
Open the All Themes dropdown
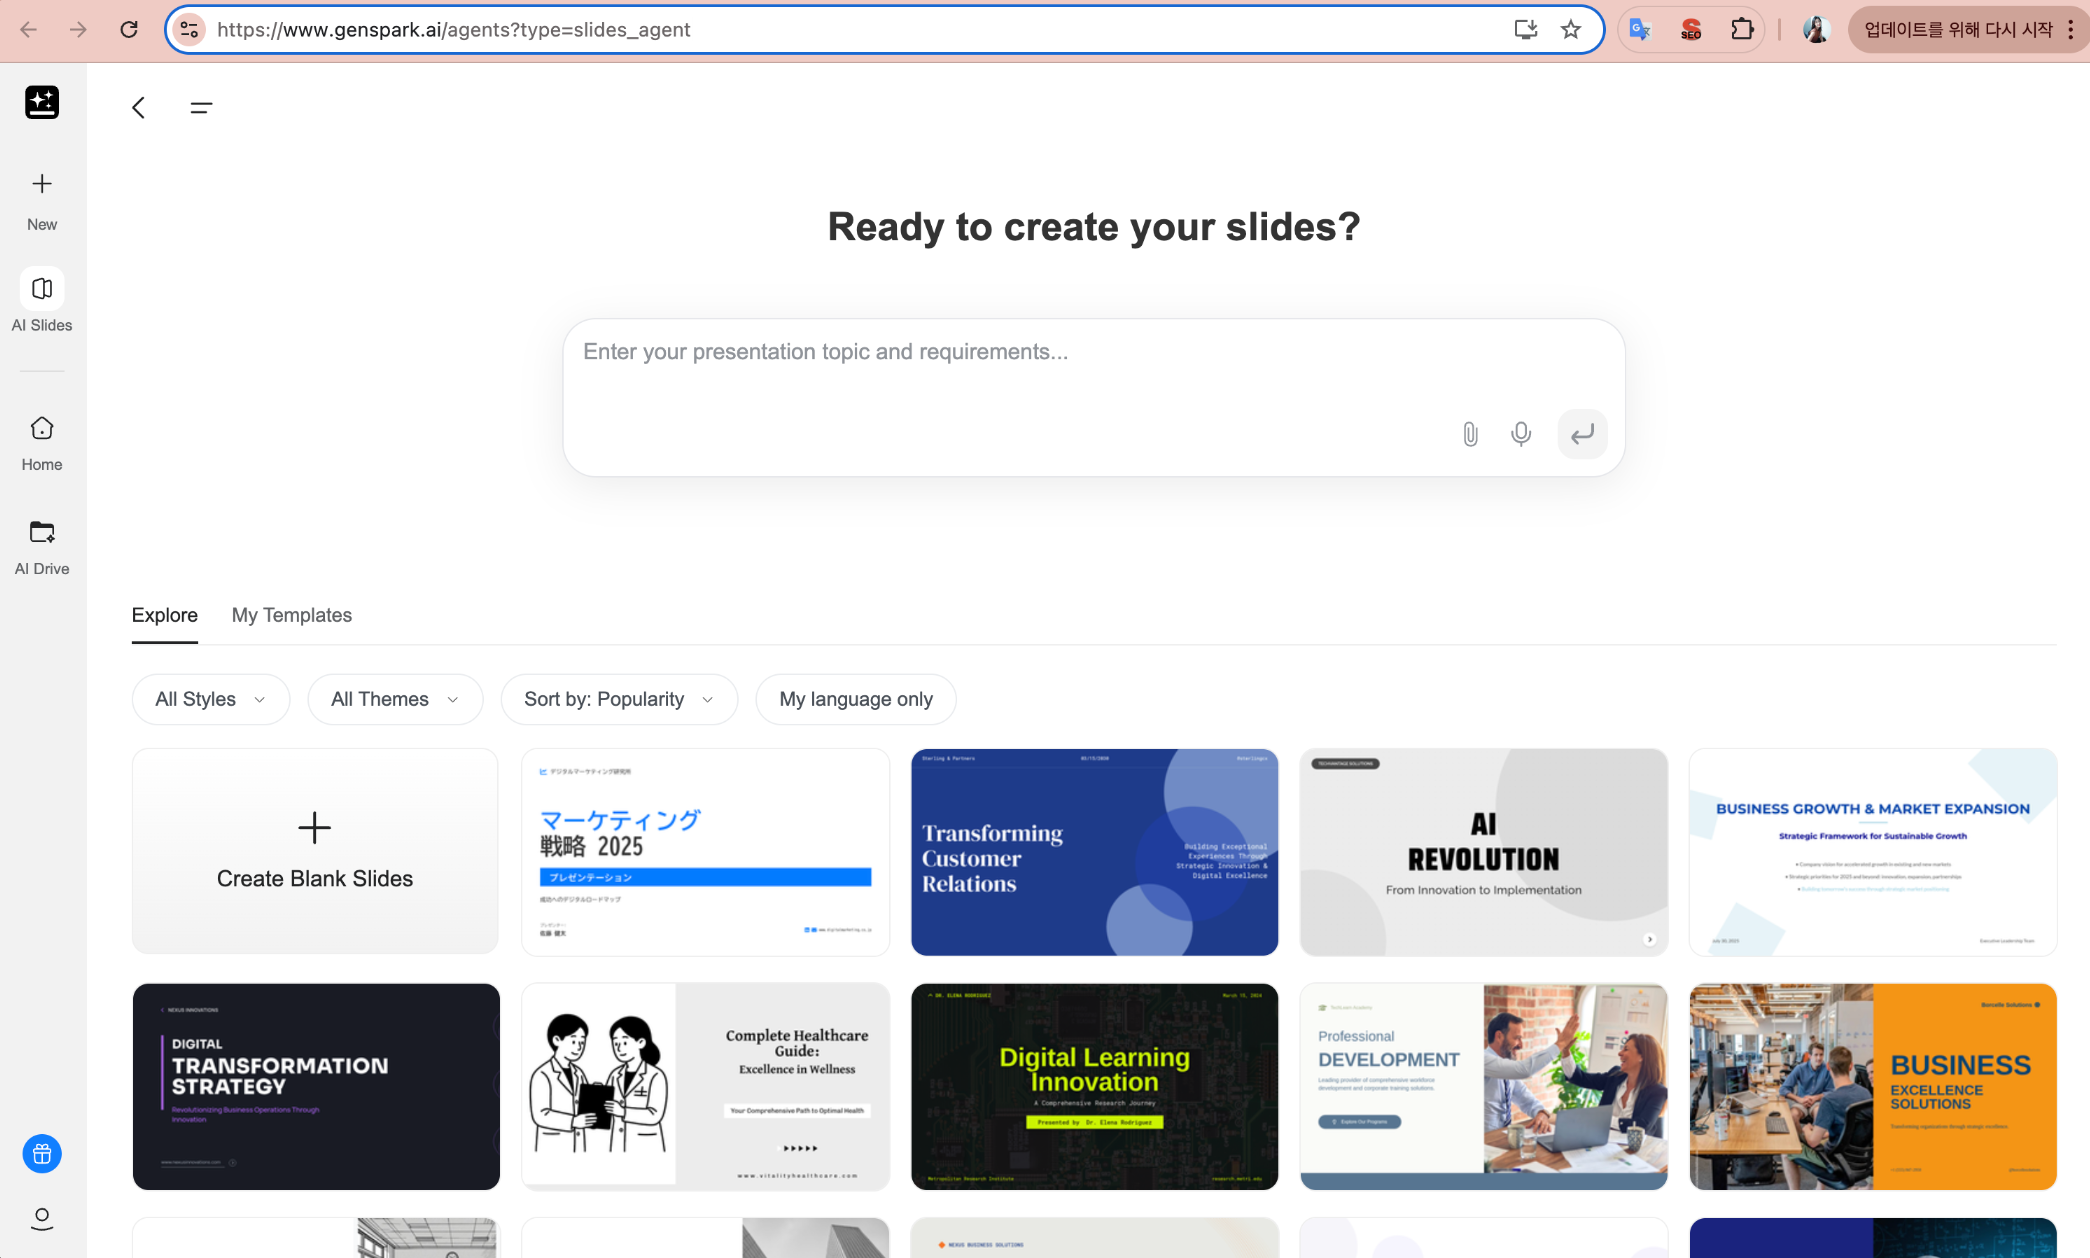tap(395, 699)
